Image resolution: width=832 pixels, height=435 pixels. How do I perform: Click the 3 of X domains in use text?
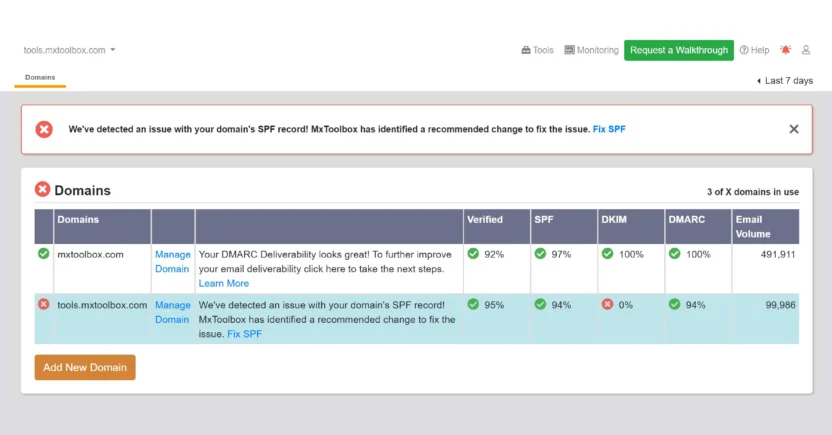[752, 192]
